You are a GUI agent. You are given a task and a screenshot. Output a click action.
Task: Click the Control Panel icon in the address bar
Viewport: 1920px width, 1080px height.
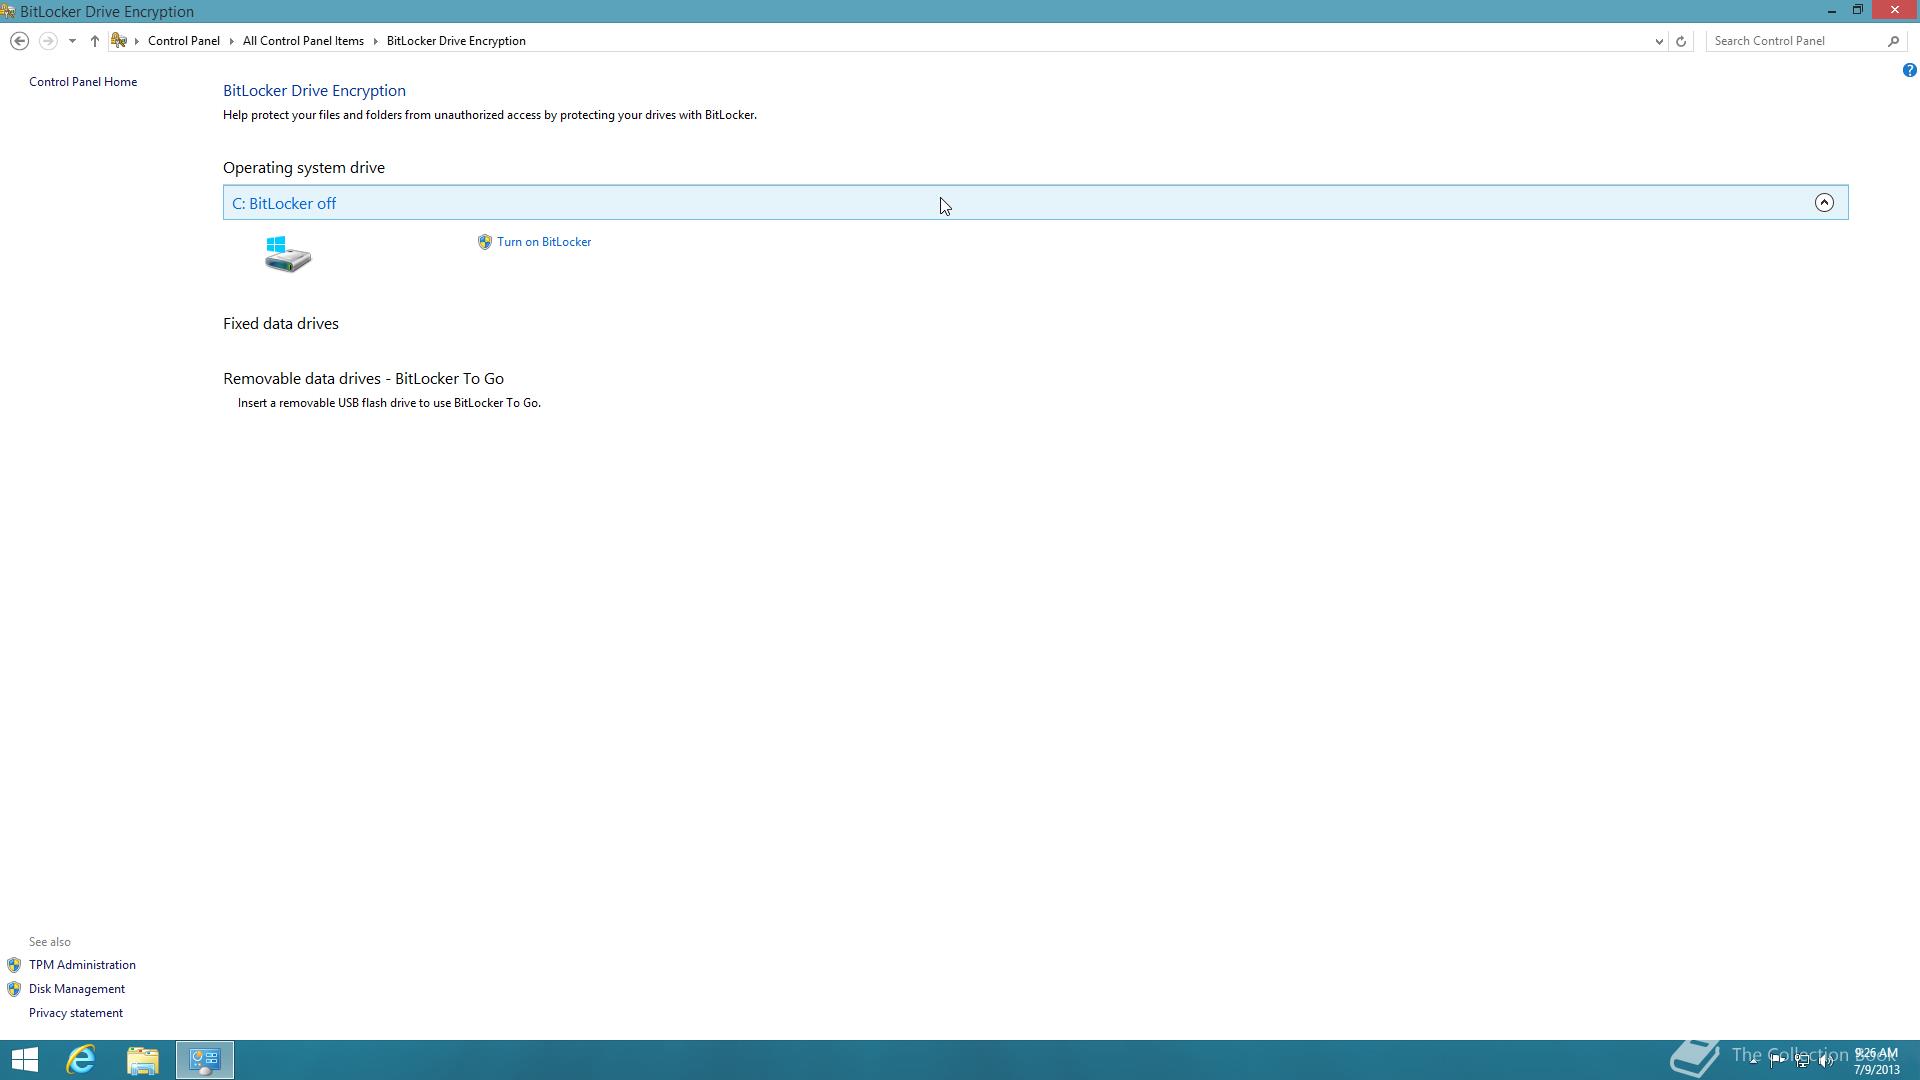pyautogui.click(x=119, y=41)
